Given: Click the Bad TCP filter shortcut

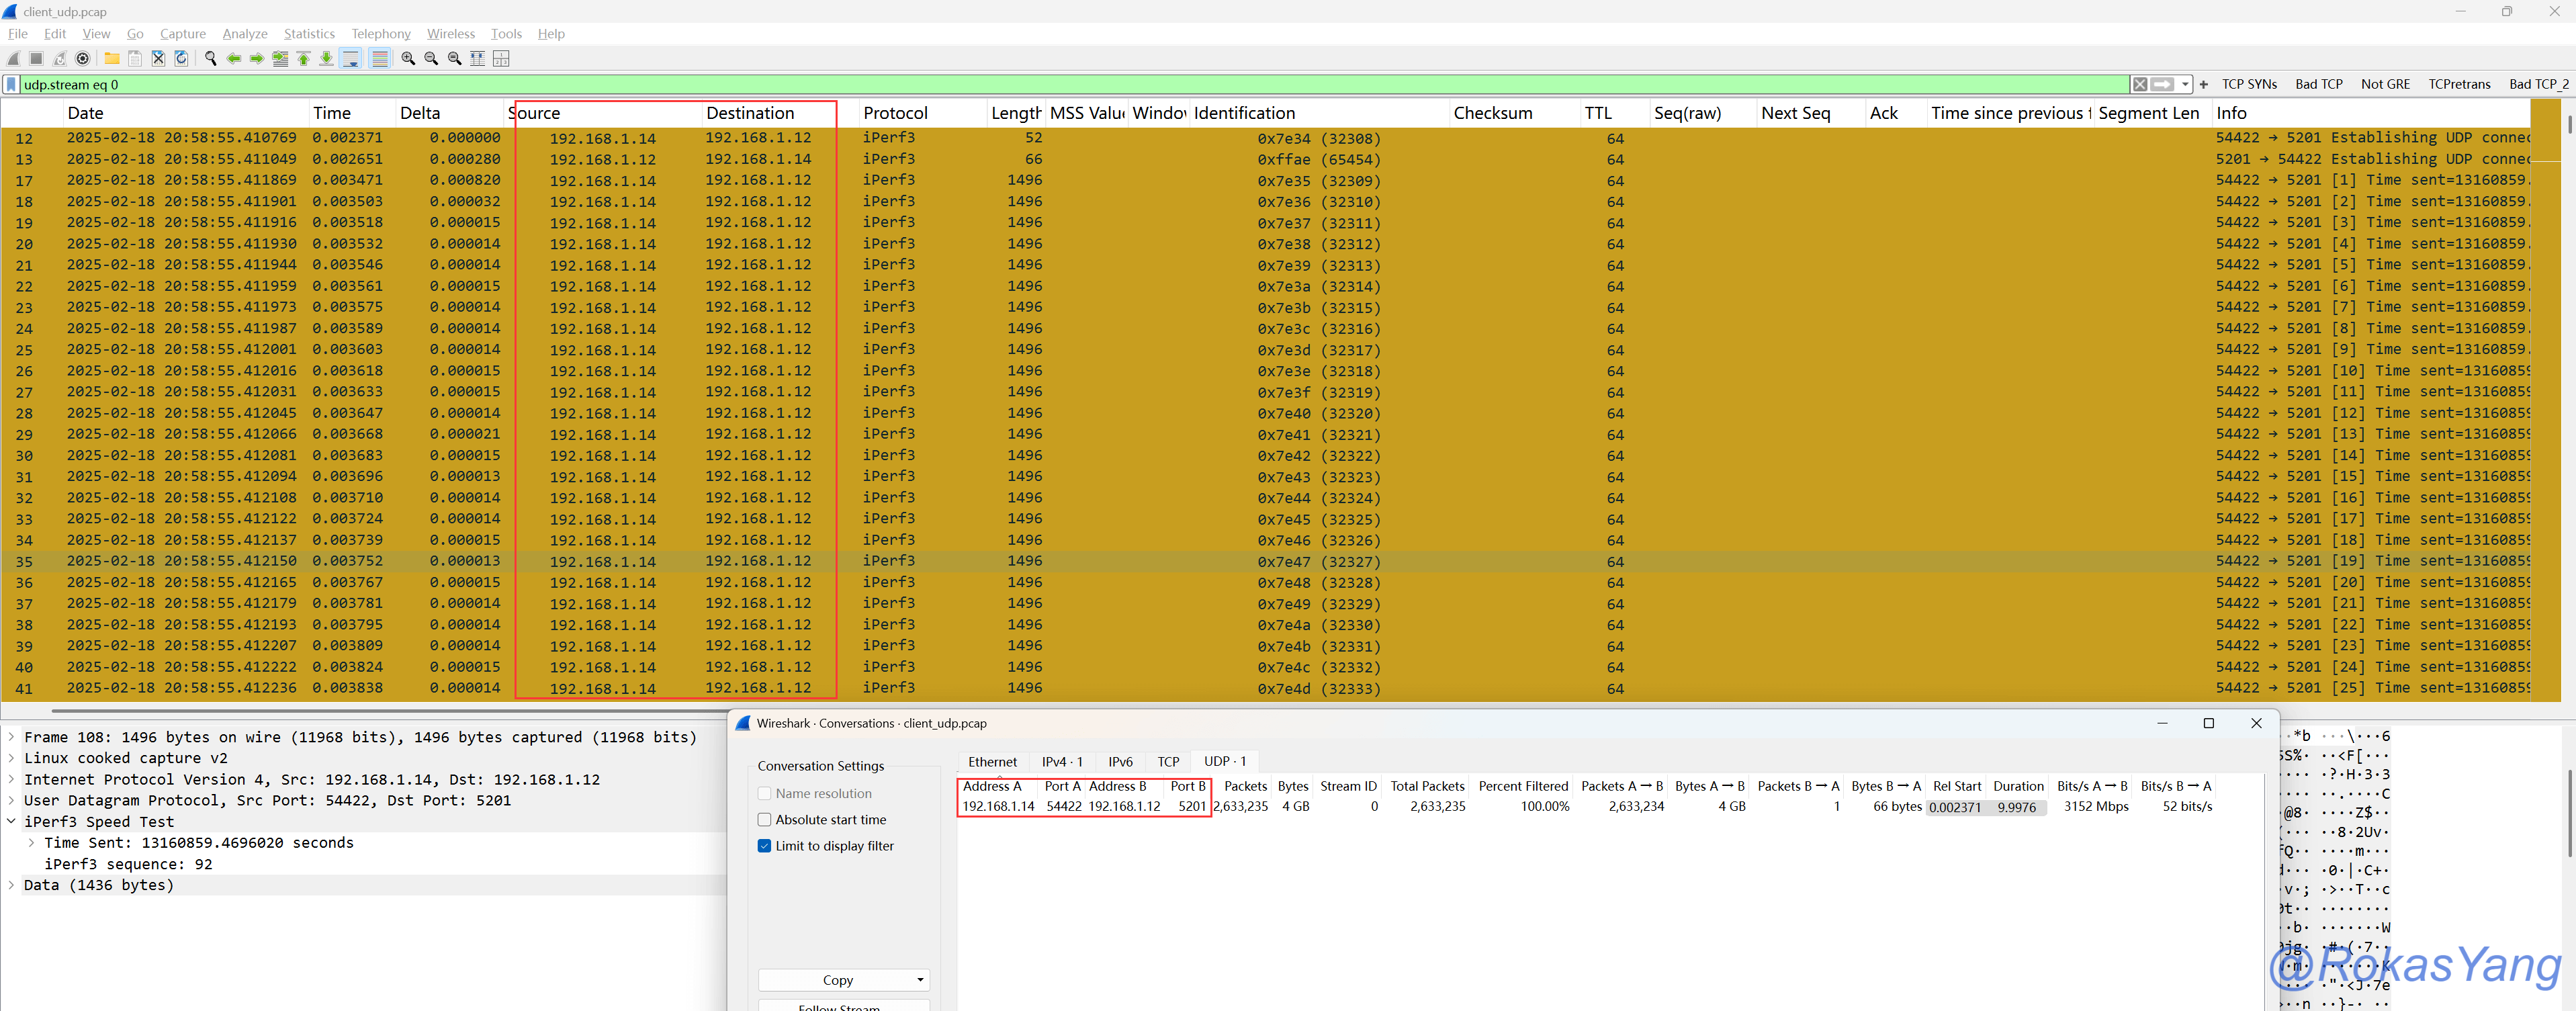Looking at the screenshot, I should 2318,85.
